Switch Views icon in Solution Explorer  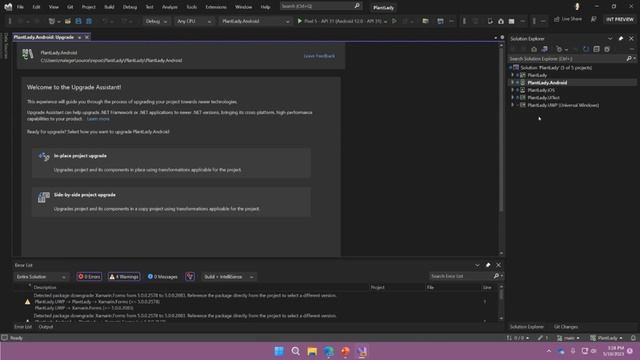tap(544, 49)
